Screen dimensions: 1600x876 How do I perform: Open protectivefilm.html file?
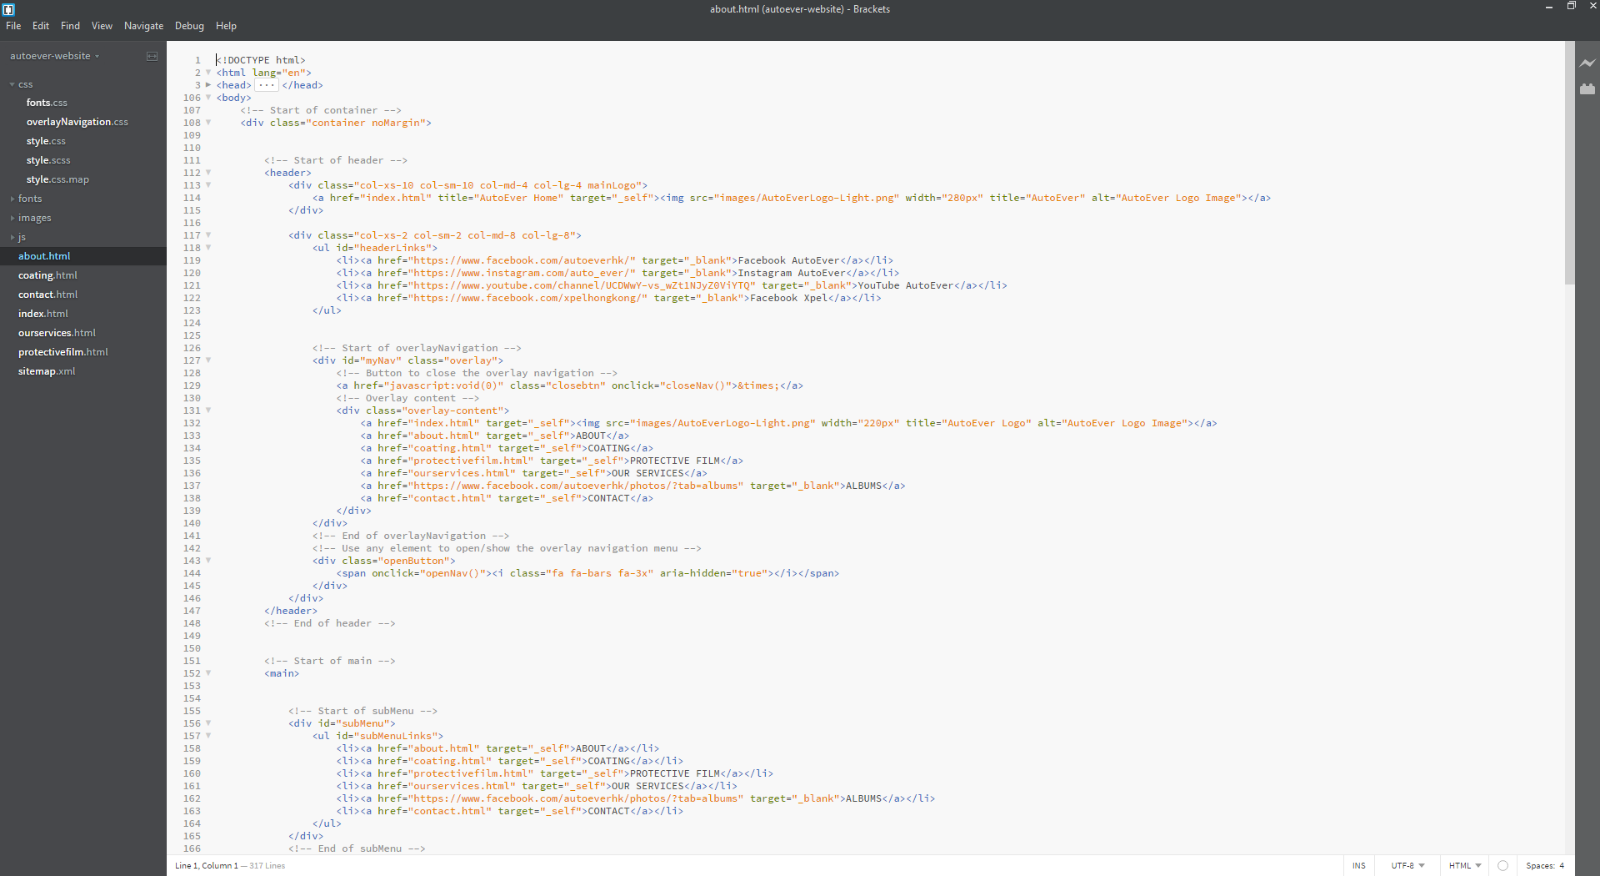click(63, 352)
